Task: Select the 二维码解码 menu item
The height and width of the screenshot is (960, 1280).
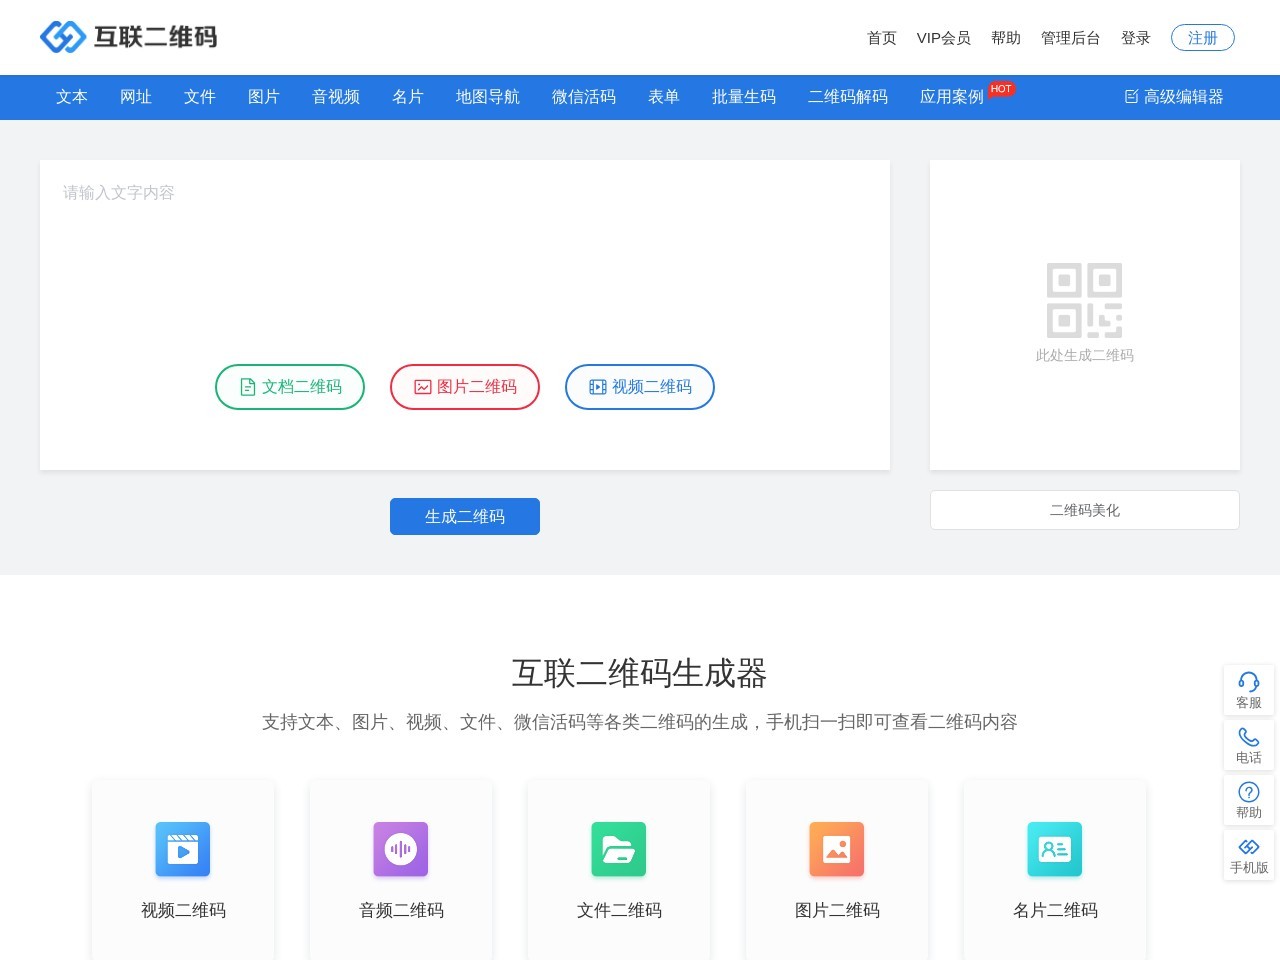Action: pos(847,97)
